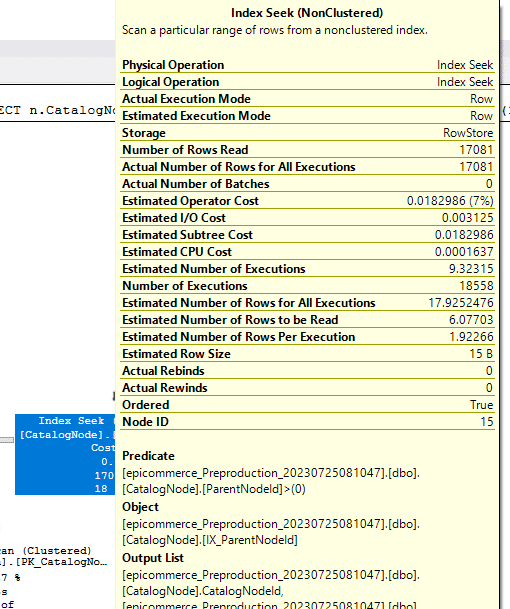
Task: Click the n.CatalogNo query text
Action: 72,110
